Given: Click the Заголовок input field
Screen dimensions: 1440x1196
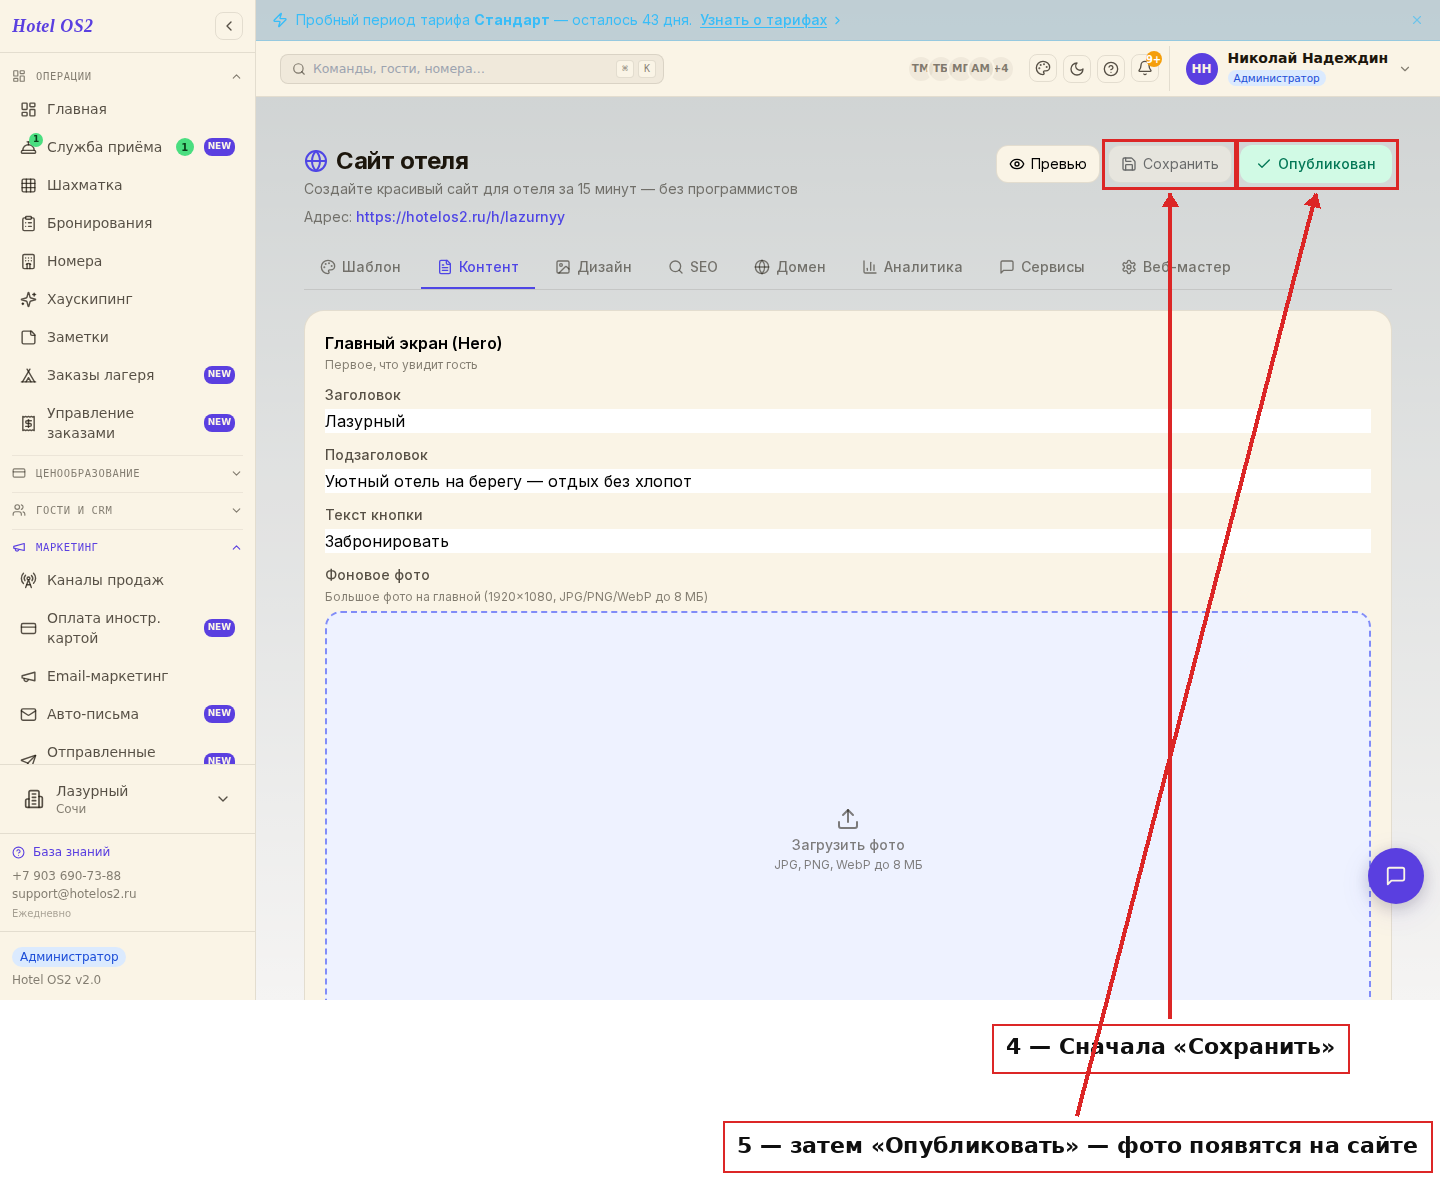Looking at the screenshot, I should [848, 421].
